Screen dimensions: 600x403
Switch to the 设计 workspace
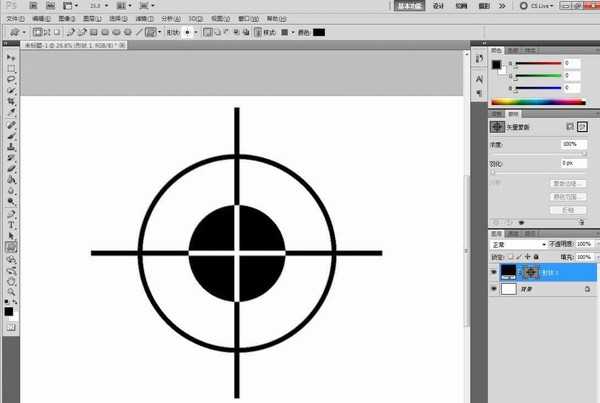(x=437, y=5)
